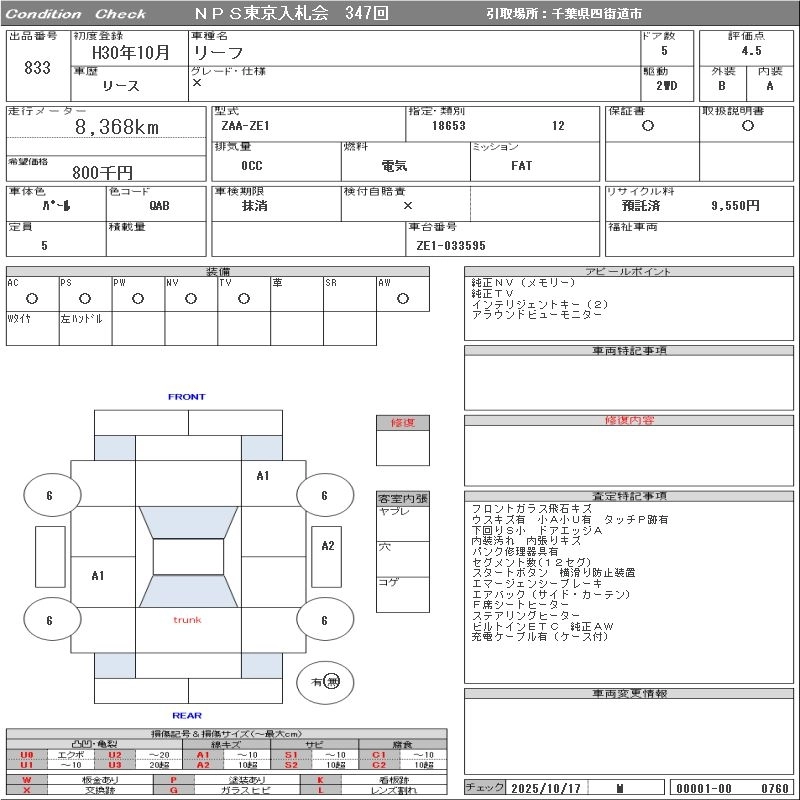
Task: Click the AC equipment circle mark
Action: pos(32,298)
